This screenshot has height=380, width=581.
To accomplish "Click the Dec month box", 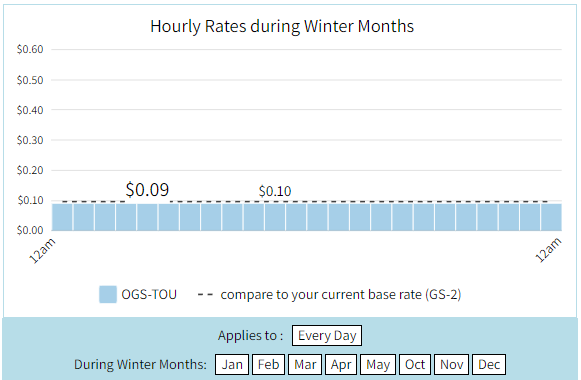I will (489, 364).
